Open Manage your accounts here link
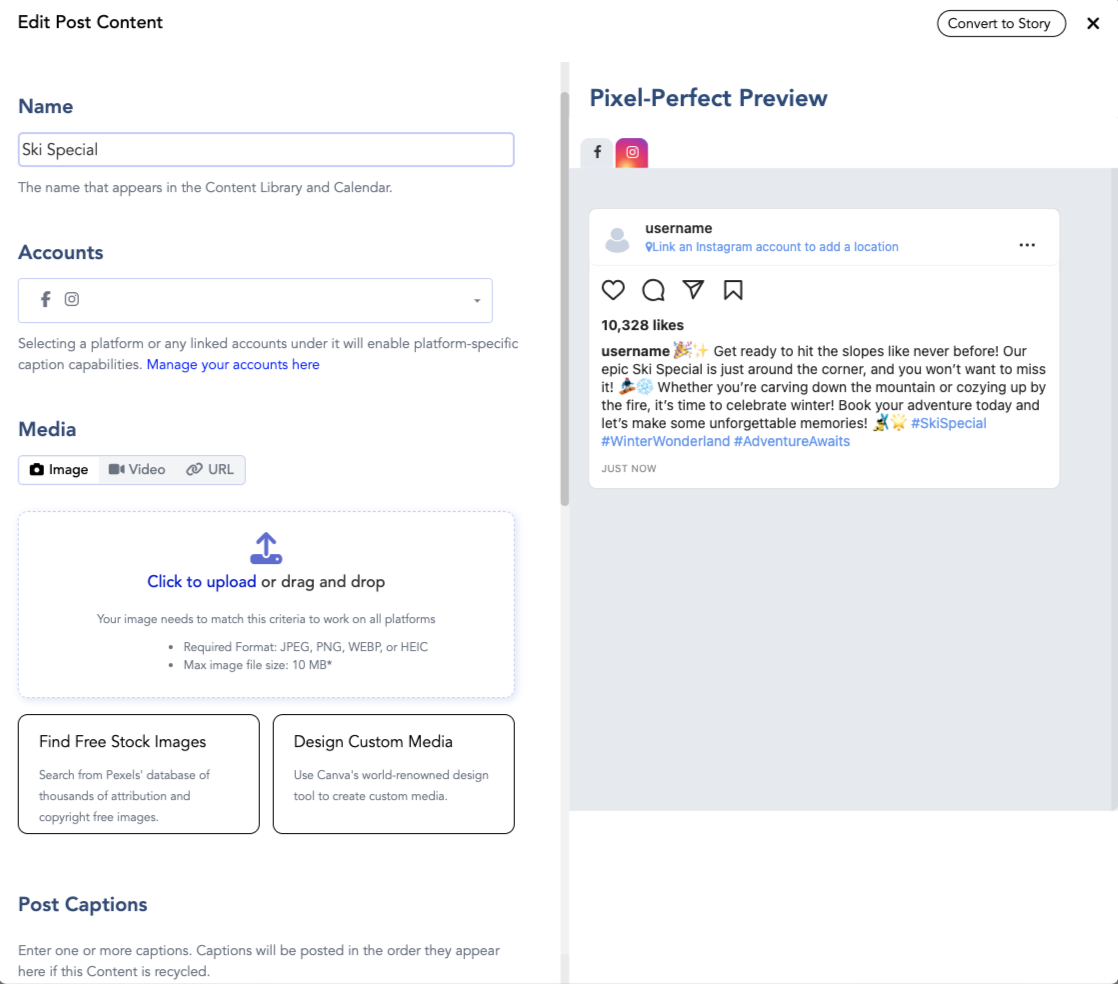The height and width of the screenshot is (984, 1118). pos(233,365)
